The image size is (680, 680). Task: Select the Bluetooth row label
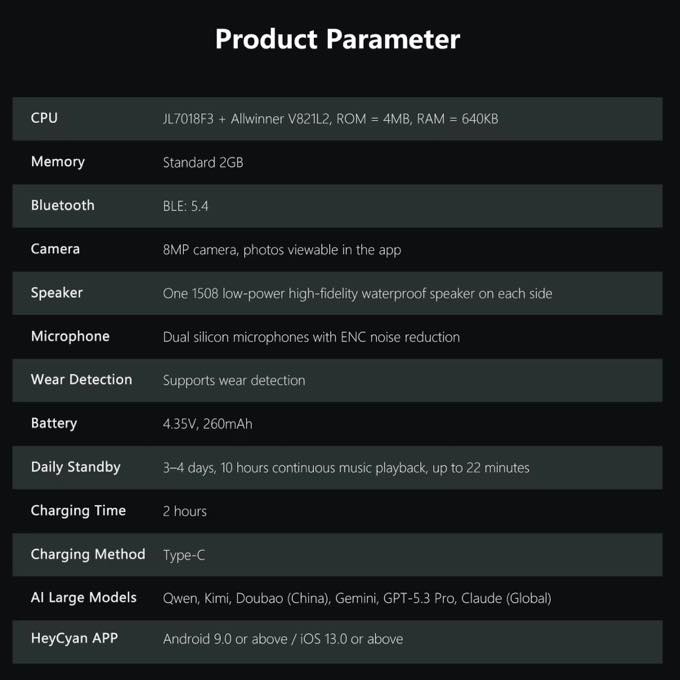(x=62, y=205)
